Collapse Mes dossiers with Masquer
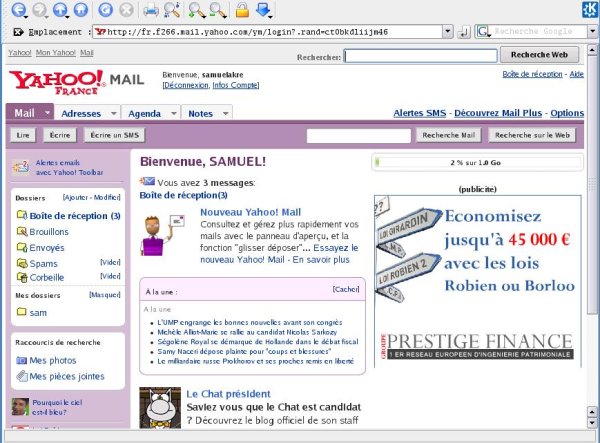The height and width of the screenshot is (443, 600). click(x=104, y=295)
